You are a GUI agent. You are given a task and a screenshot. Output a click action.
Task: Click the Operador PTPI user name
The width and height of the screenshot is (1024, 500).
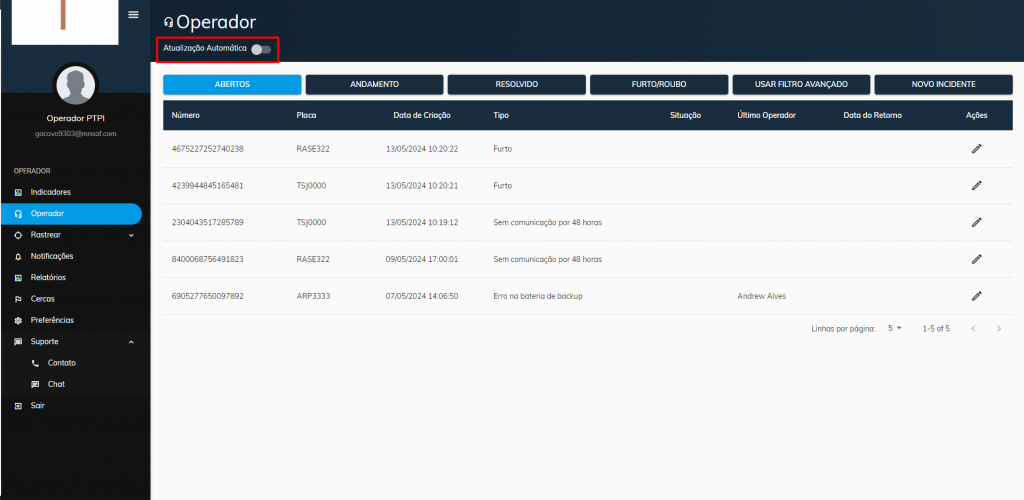tap(76, 119)
